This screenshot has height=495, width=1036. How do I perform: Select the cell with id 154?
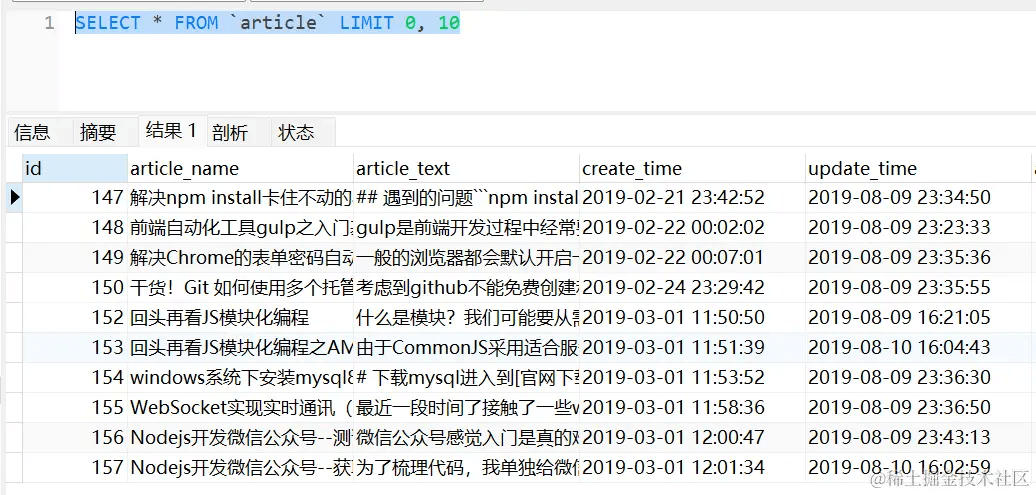[x=75, y=377]
